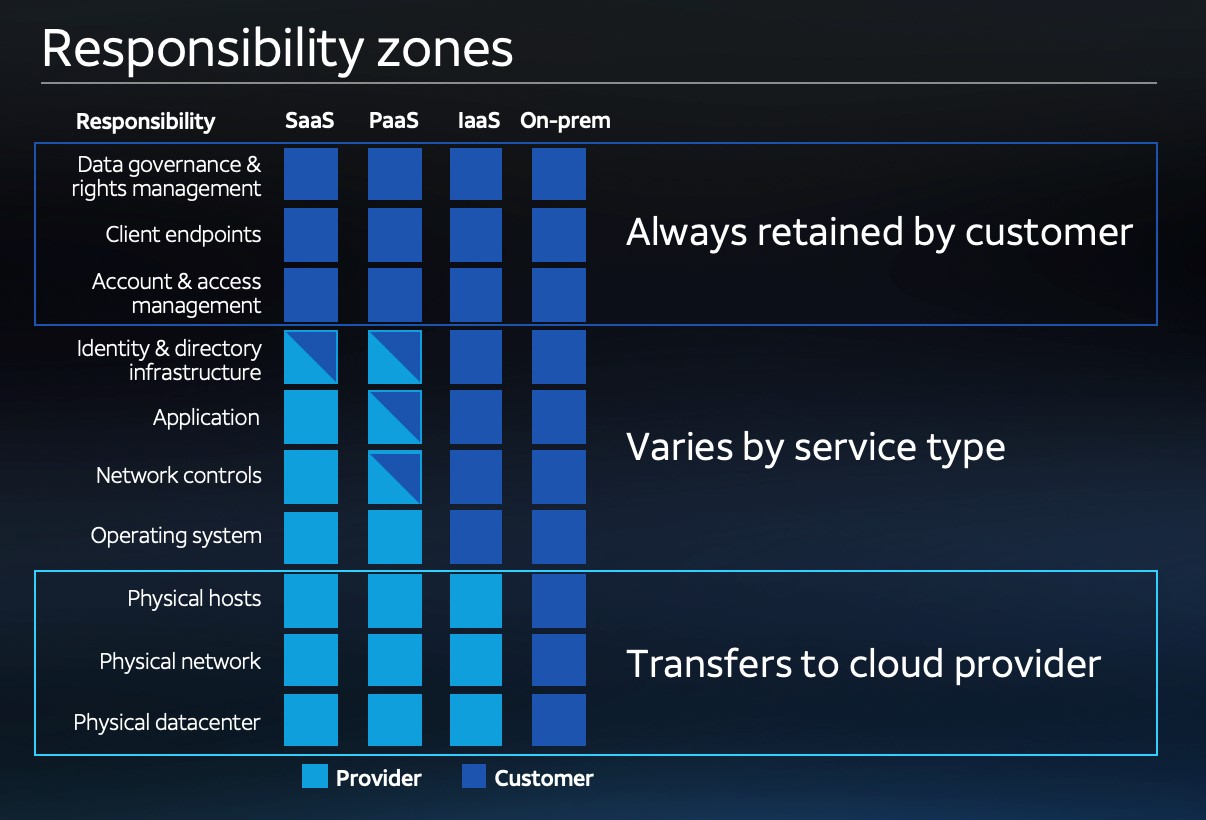Click the On-prem square for Client endpoints
The height and width of the screenshot is (820, 1206).
[x=559, y=234]
